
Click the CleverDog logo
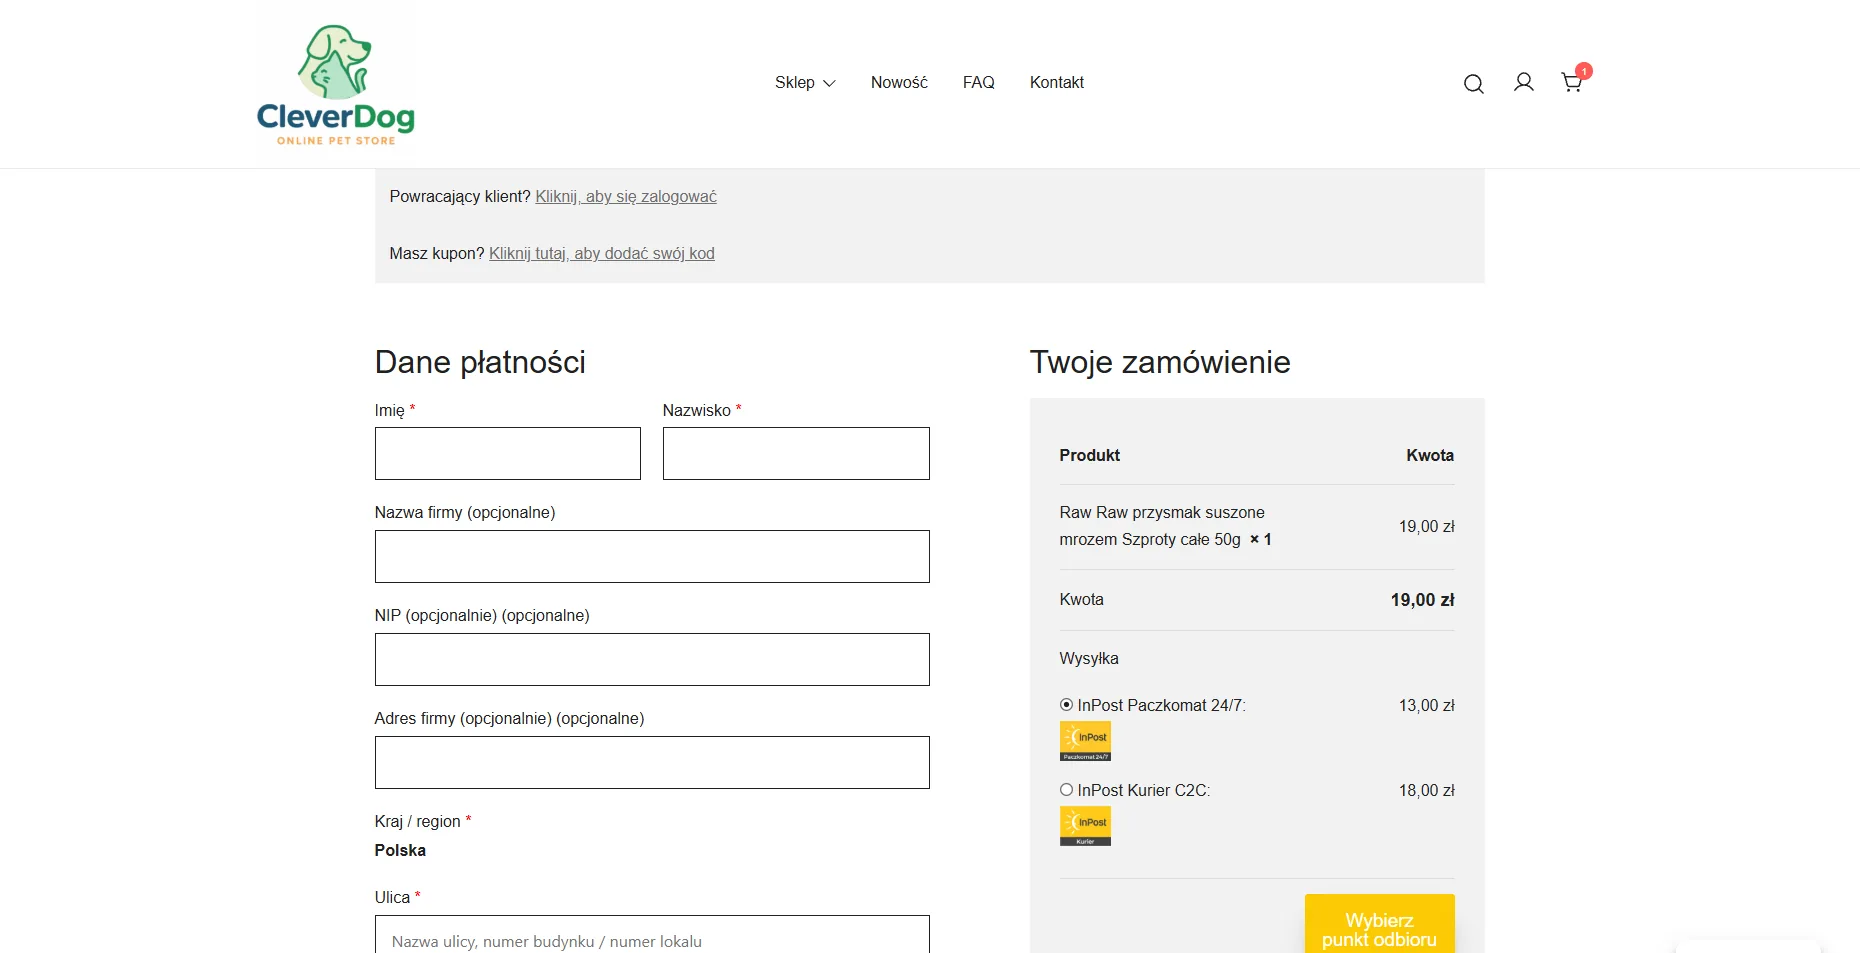pyautogui.click(x=336, y=85)
